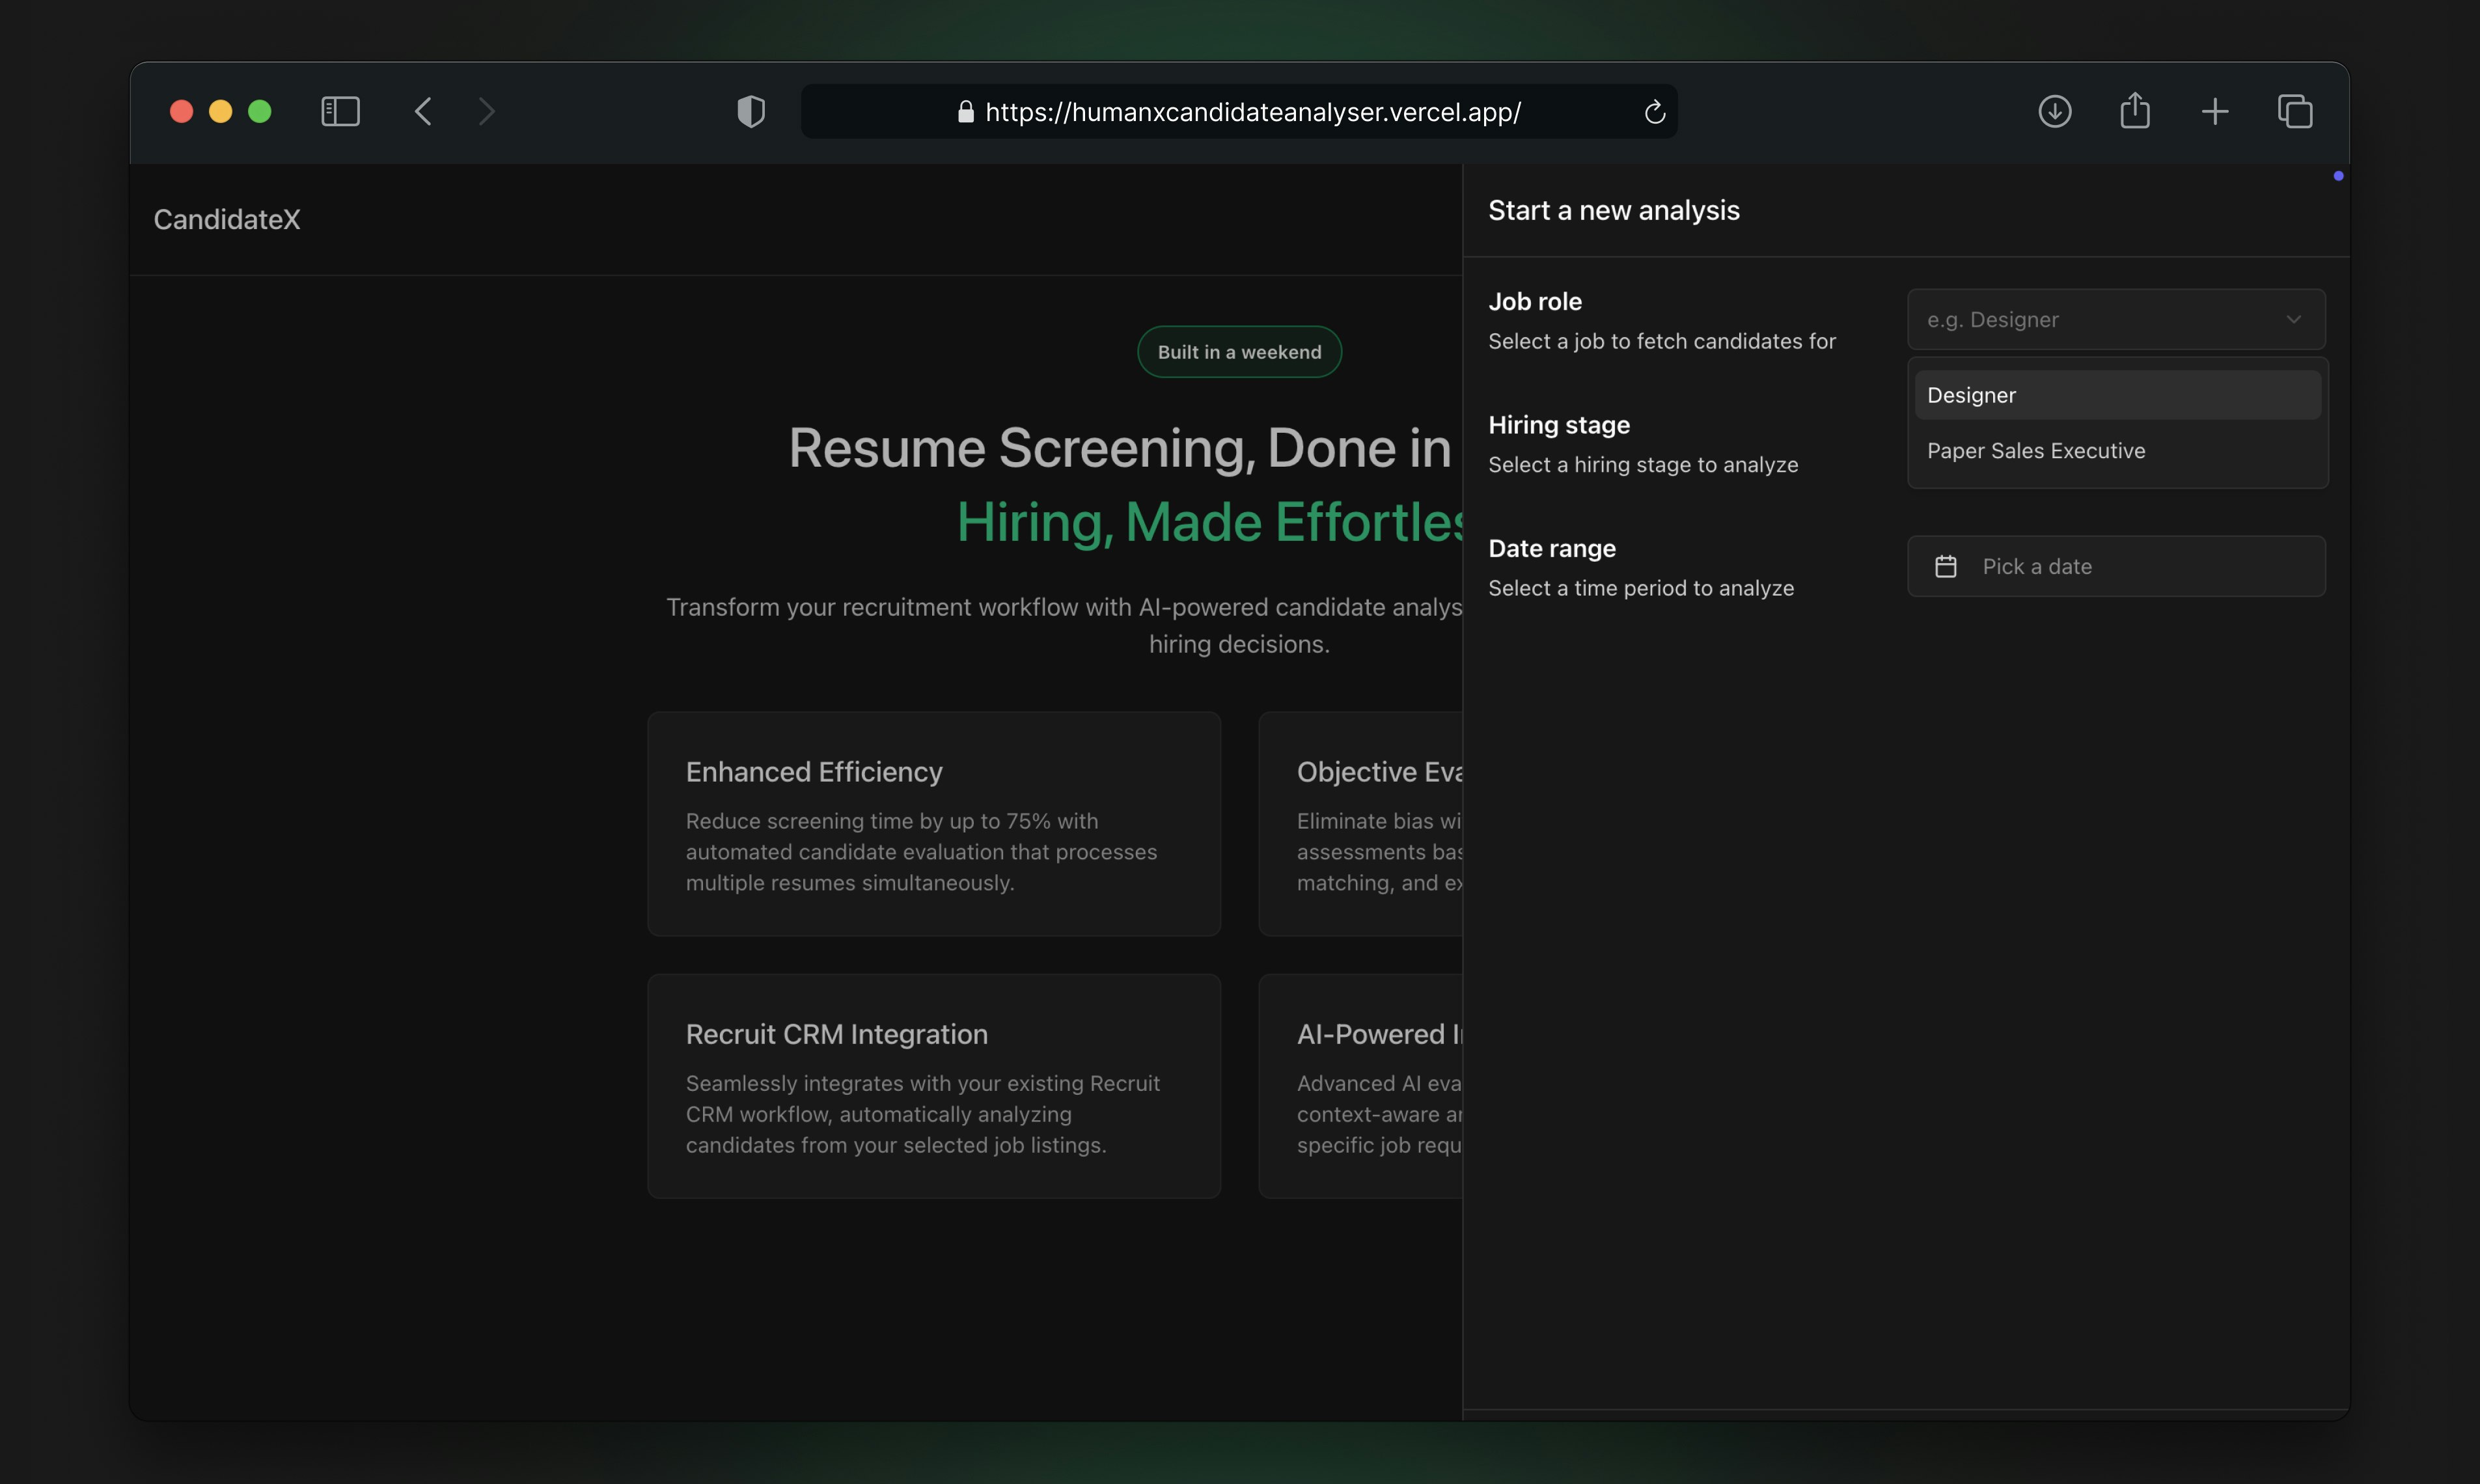The height and width of the screenshot is (1484, 2480).
Task: Click the address bar URL field
Action: pyautogui.click(x=1252, y=112)
